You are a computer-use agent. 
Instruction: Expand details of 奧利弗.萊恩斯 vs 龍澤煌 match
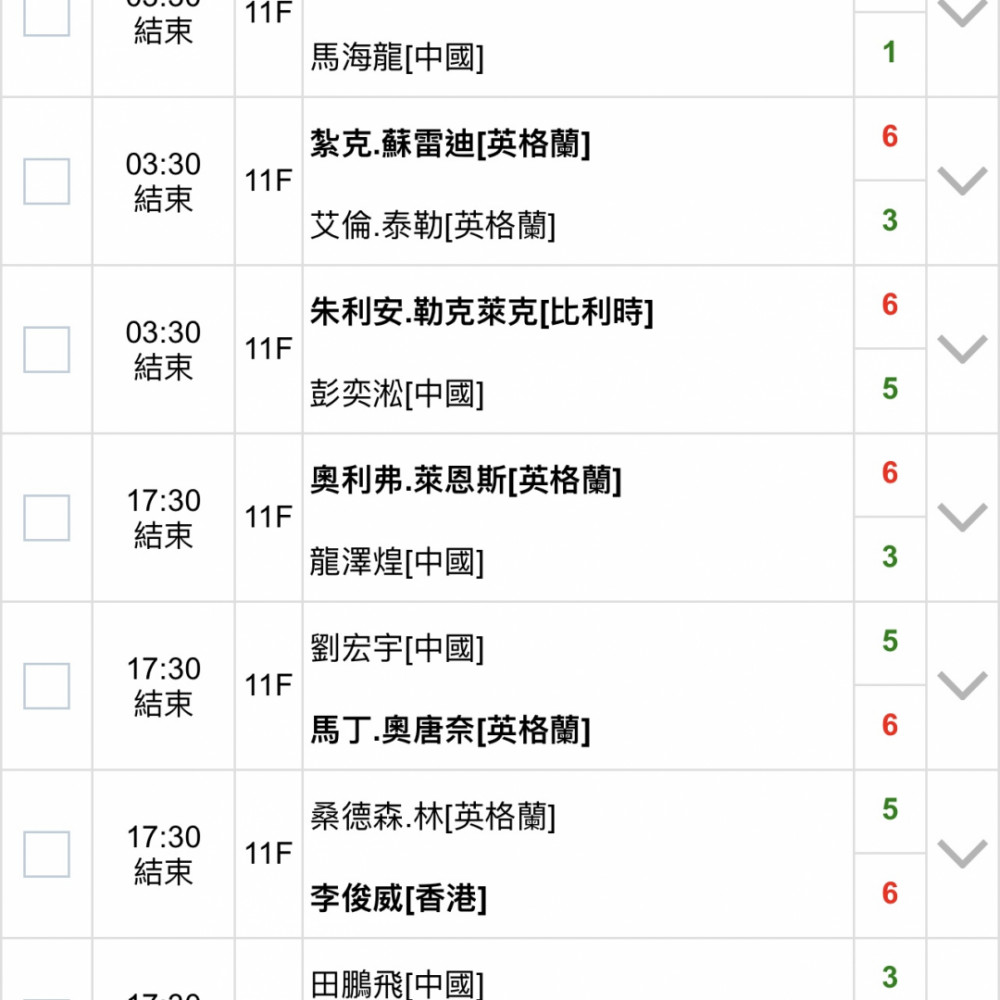tap(962, 518)
